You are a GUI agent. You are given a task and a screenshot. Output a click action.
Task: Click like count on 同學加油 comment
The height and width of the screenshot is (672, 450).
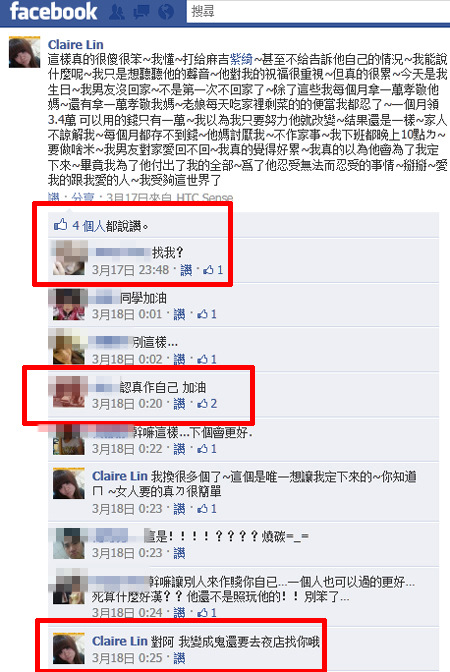(x=207, y=314)
